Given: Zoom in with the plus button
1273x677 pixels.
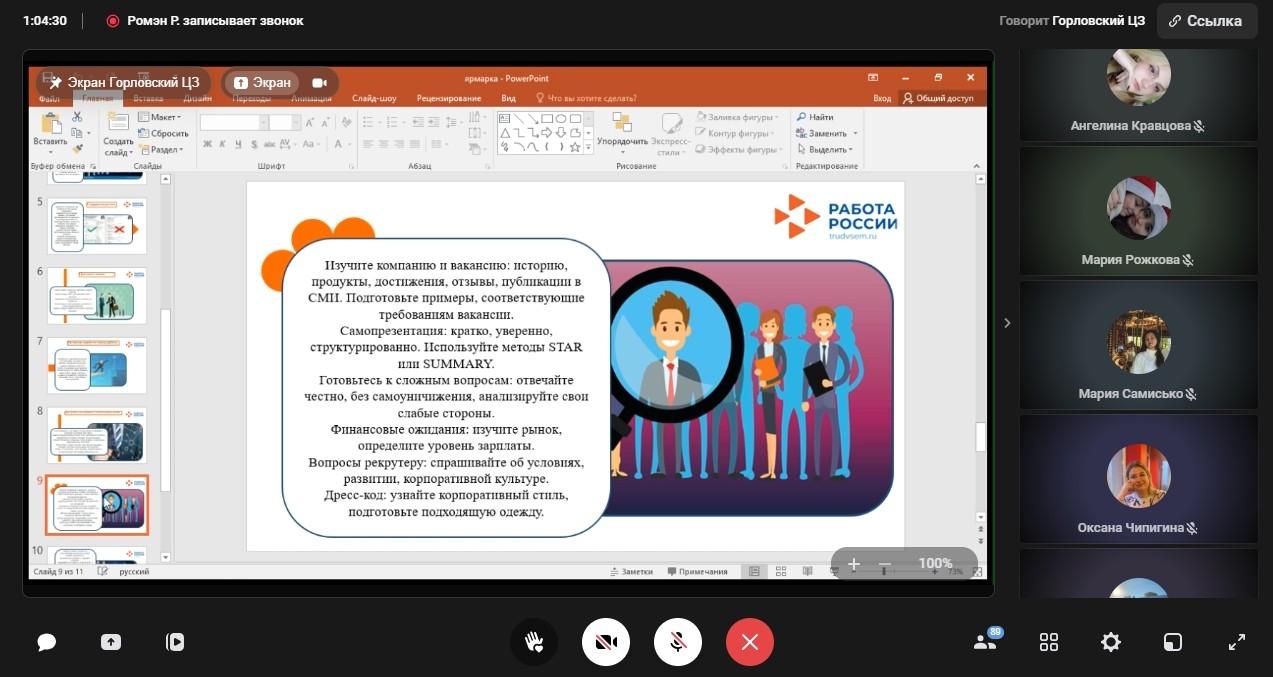Looking at the screenshot, I should pos(854,564).
